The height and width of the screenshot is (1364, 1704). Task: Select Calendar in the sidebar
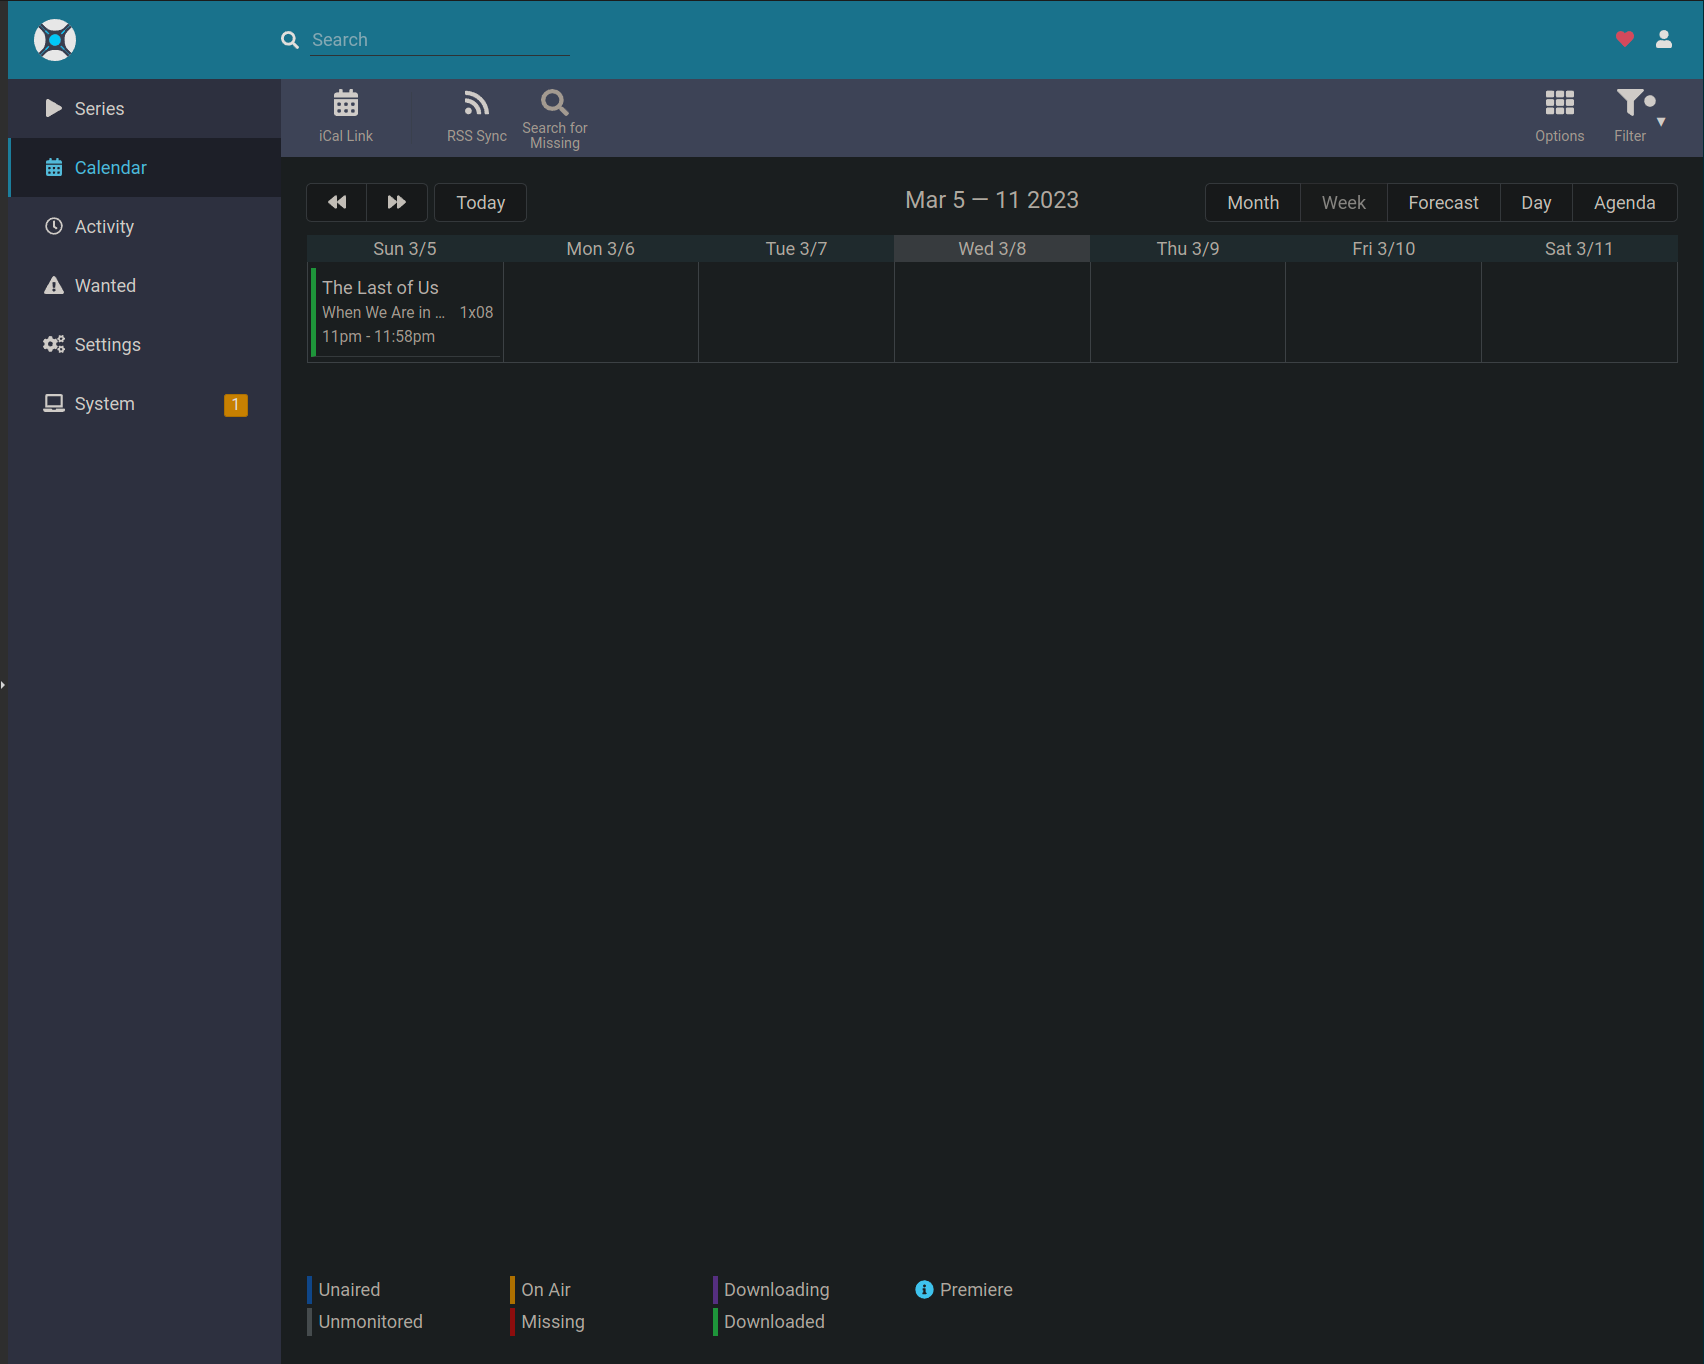click(x=144, y=167)
